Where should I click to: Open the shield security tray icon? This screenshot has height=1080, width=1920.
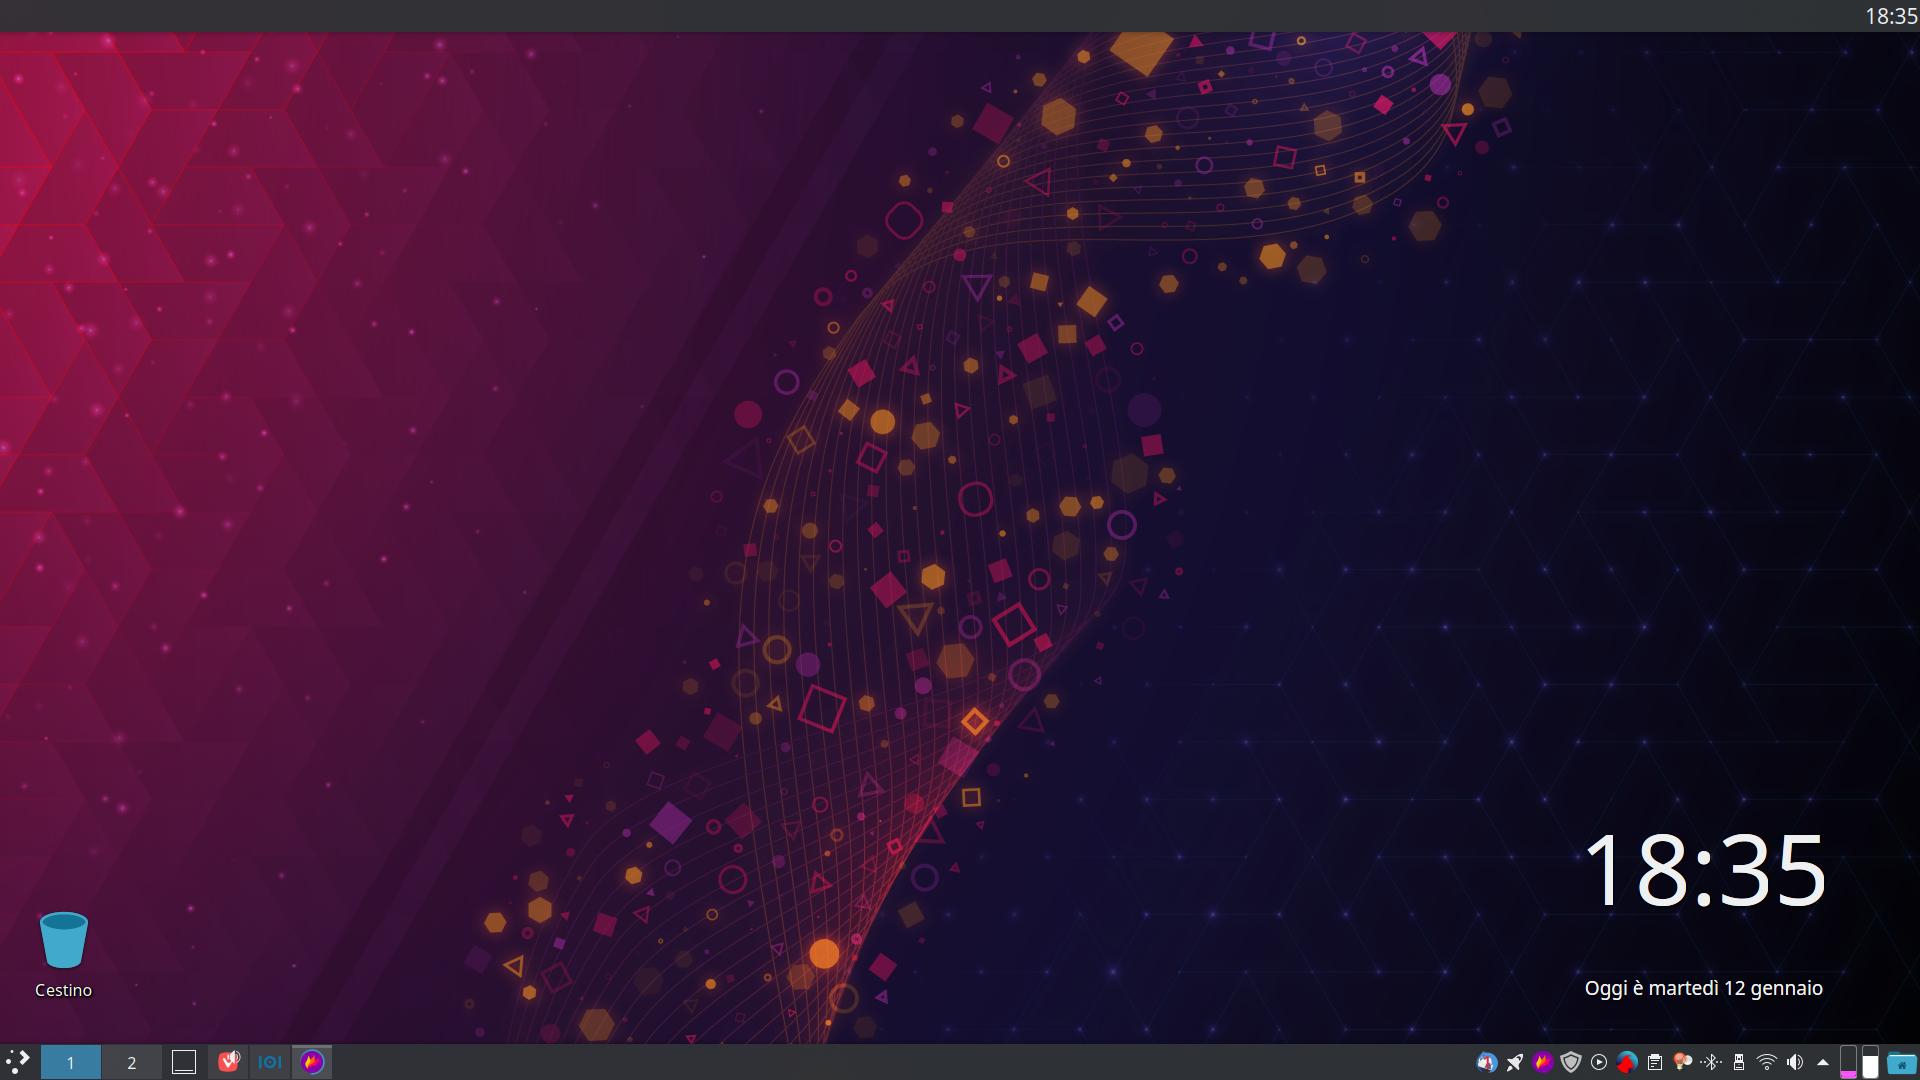(1571, 1062)
